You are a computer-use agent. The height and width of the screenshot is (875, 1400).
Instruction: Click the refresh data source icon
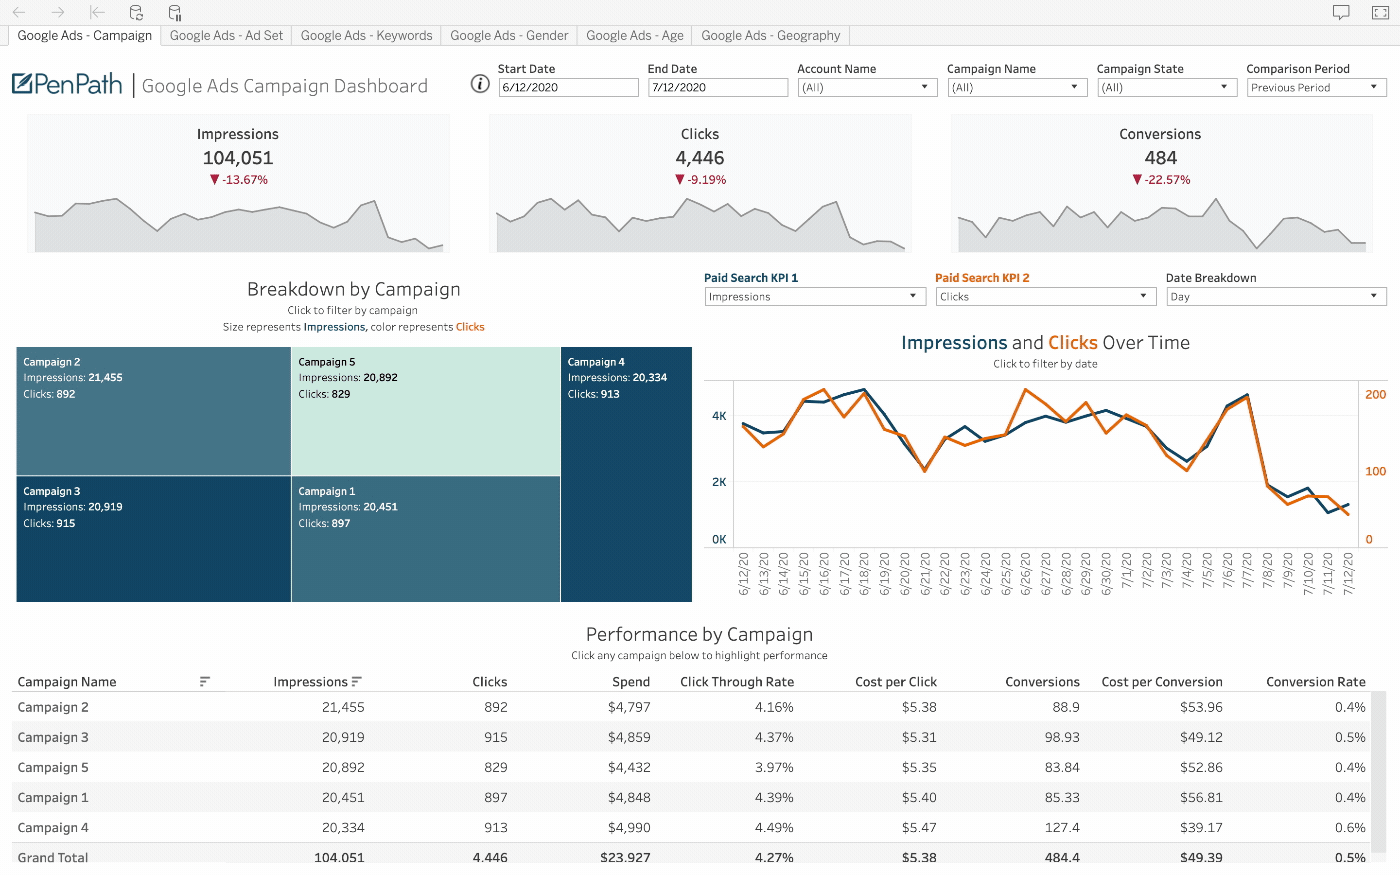pos(136,13)
